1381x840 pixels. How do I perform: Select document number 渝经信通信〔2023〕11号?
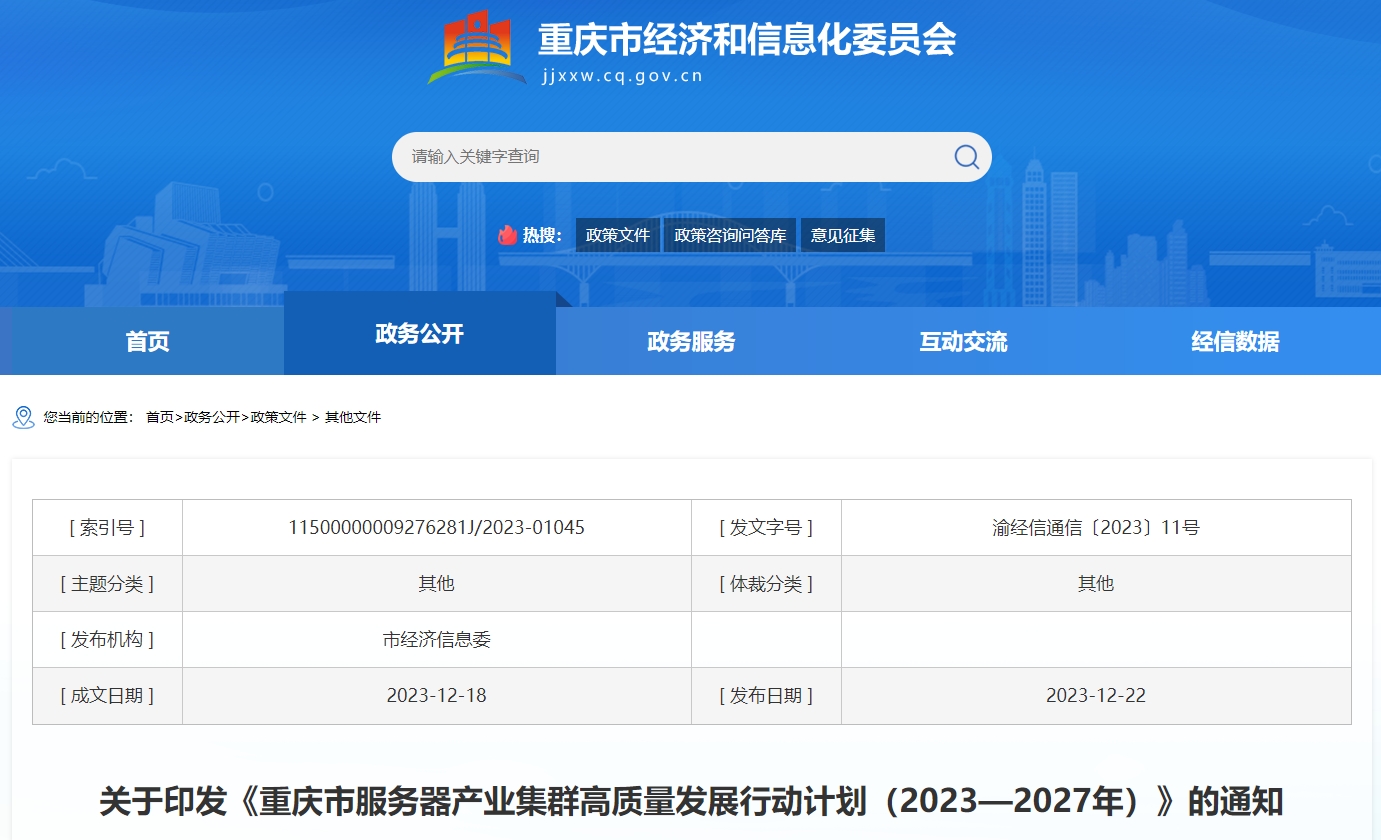click(1096, 528)
